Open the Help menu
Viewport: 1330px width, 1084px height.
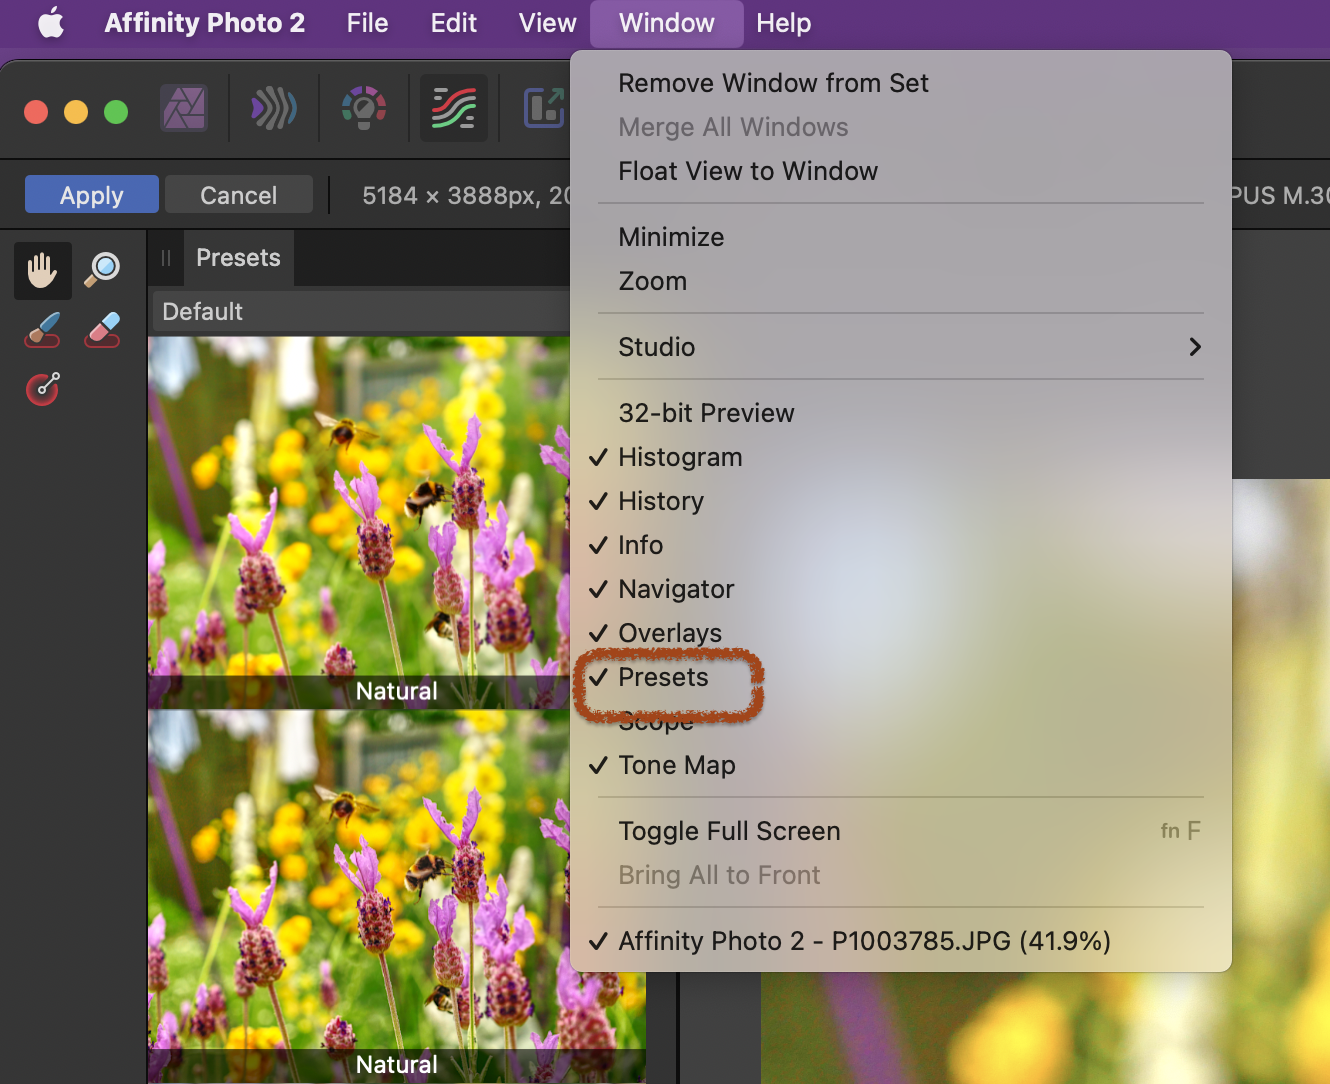point(783,23)
